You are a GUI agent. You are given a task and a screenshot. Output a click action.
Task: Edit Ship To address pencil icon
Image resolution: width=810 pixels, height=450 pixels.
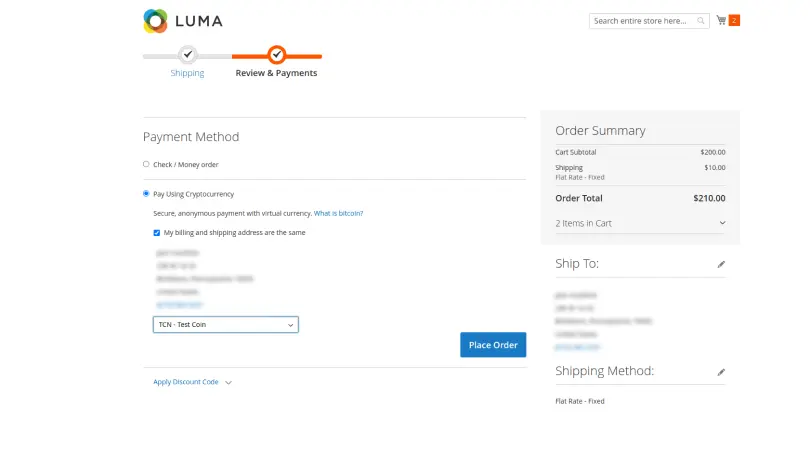(721, 264)
